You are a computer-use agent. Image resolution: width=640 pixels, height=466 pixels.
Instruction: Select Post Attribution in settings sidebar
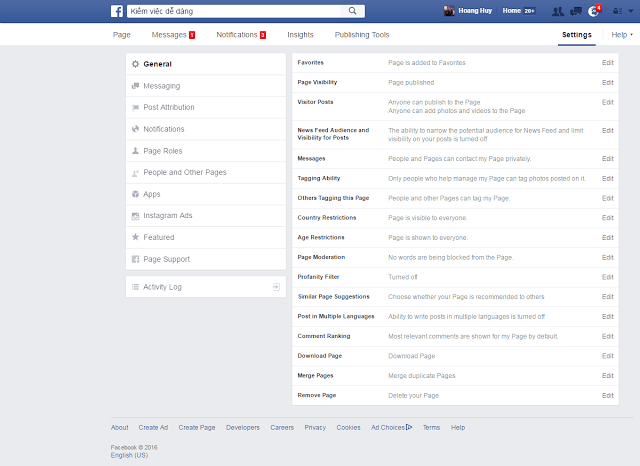coord(206,107)
